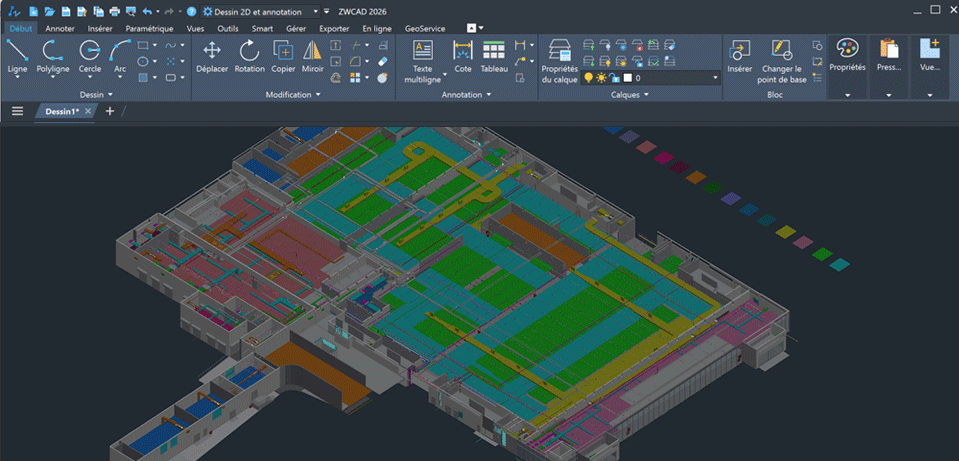
Task: Click the rectangle tool icon in Dessin
Action: 143,45
